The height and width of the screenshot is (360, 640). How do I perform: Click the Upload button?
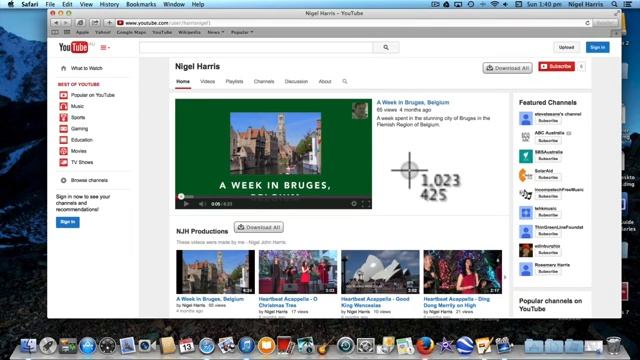point(566,47)
